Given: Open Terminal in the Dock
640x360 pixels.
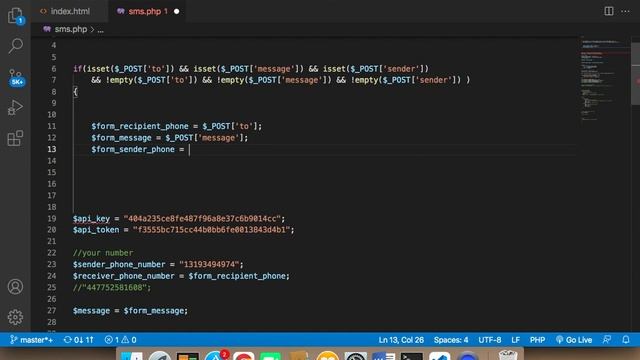Looking at the screenshot, I should tap(411, 356).
